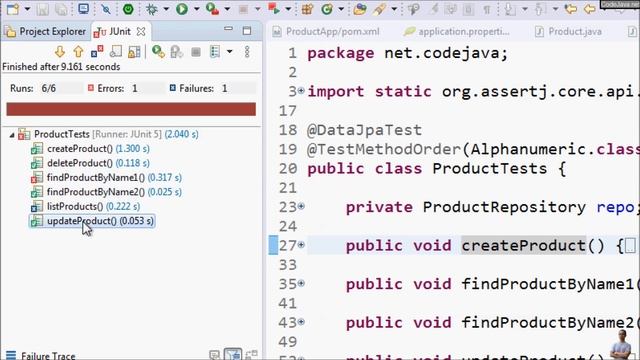Select the listProducts() test result
The height and width of the screenshot is (360, 640).
point(86,207)
